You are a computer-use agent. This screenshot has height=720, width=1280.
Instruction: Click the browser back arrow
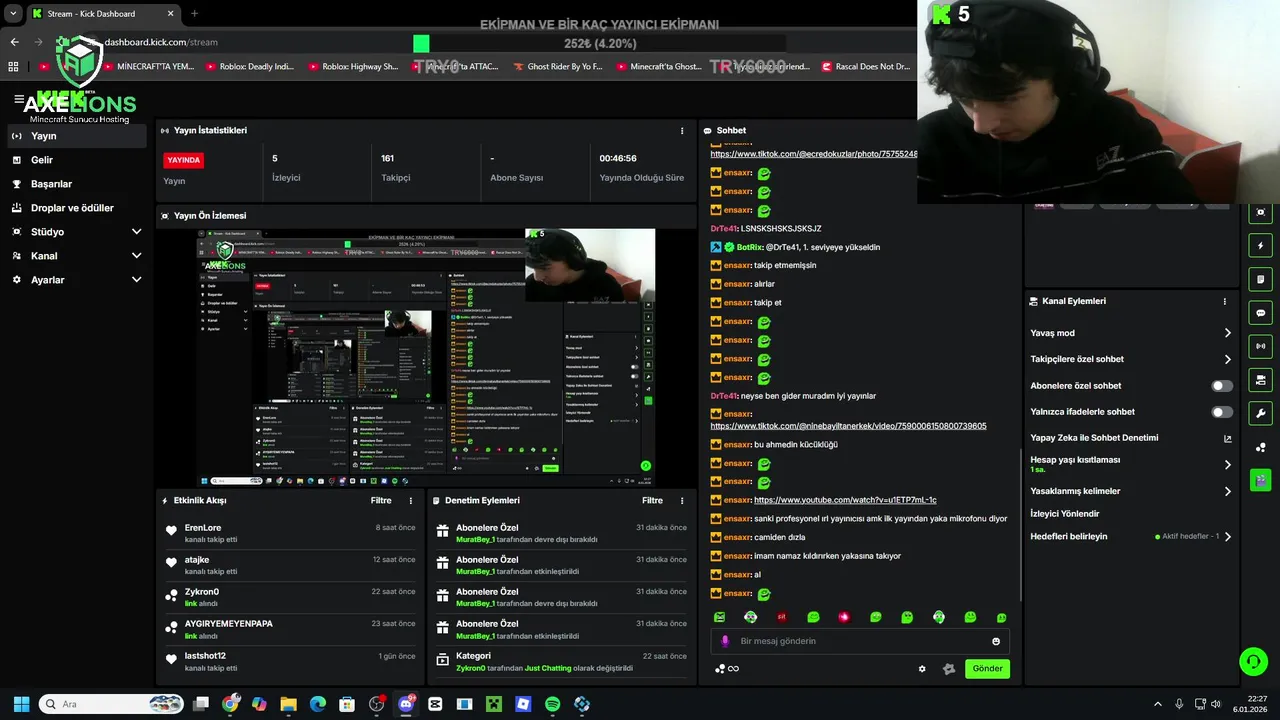[x=14, y=42]
